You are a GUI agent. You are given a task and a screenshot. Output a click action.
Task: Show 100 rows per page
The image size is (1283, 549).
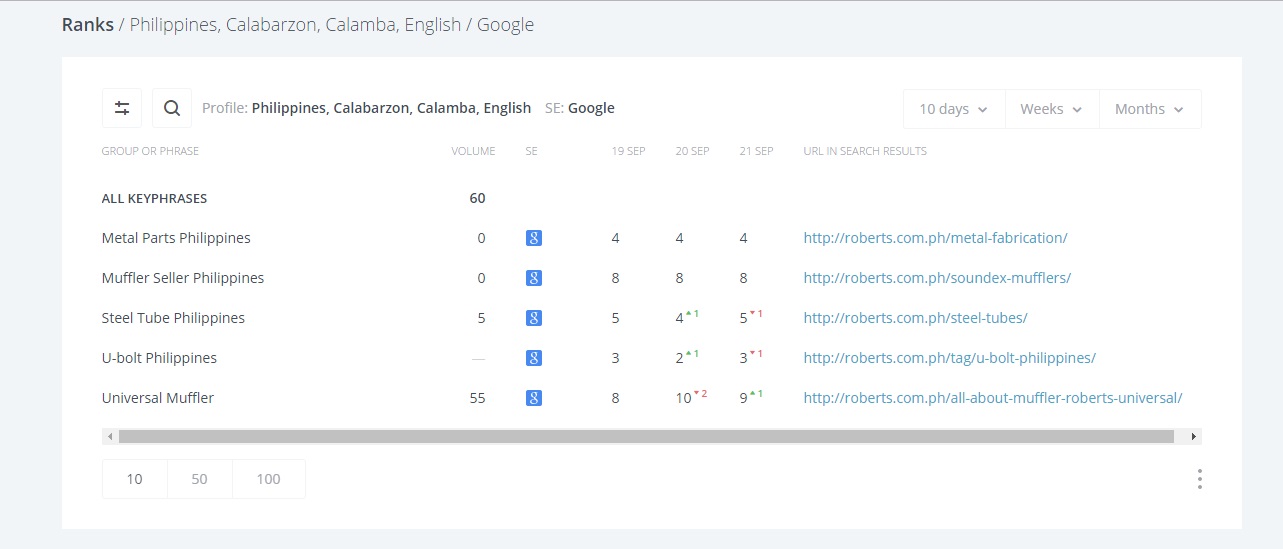click(x=268, y=479)
